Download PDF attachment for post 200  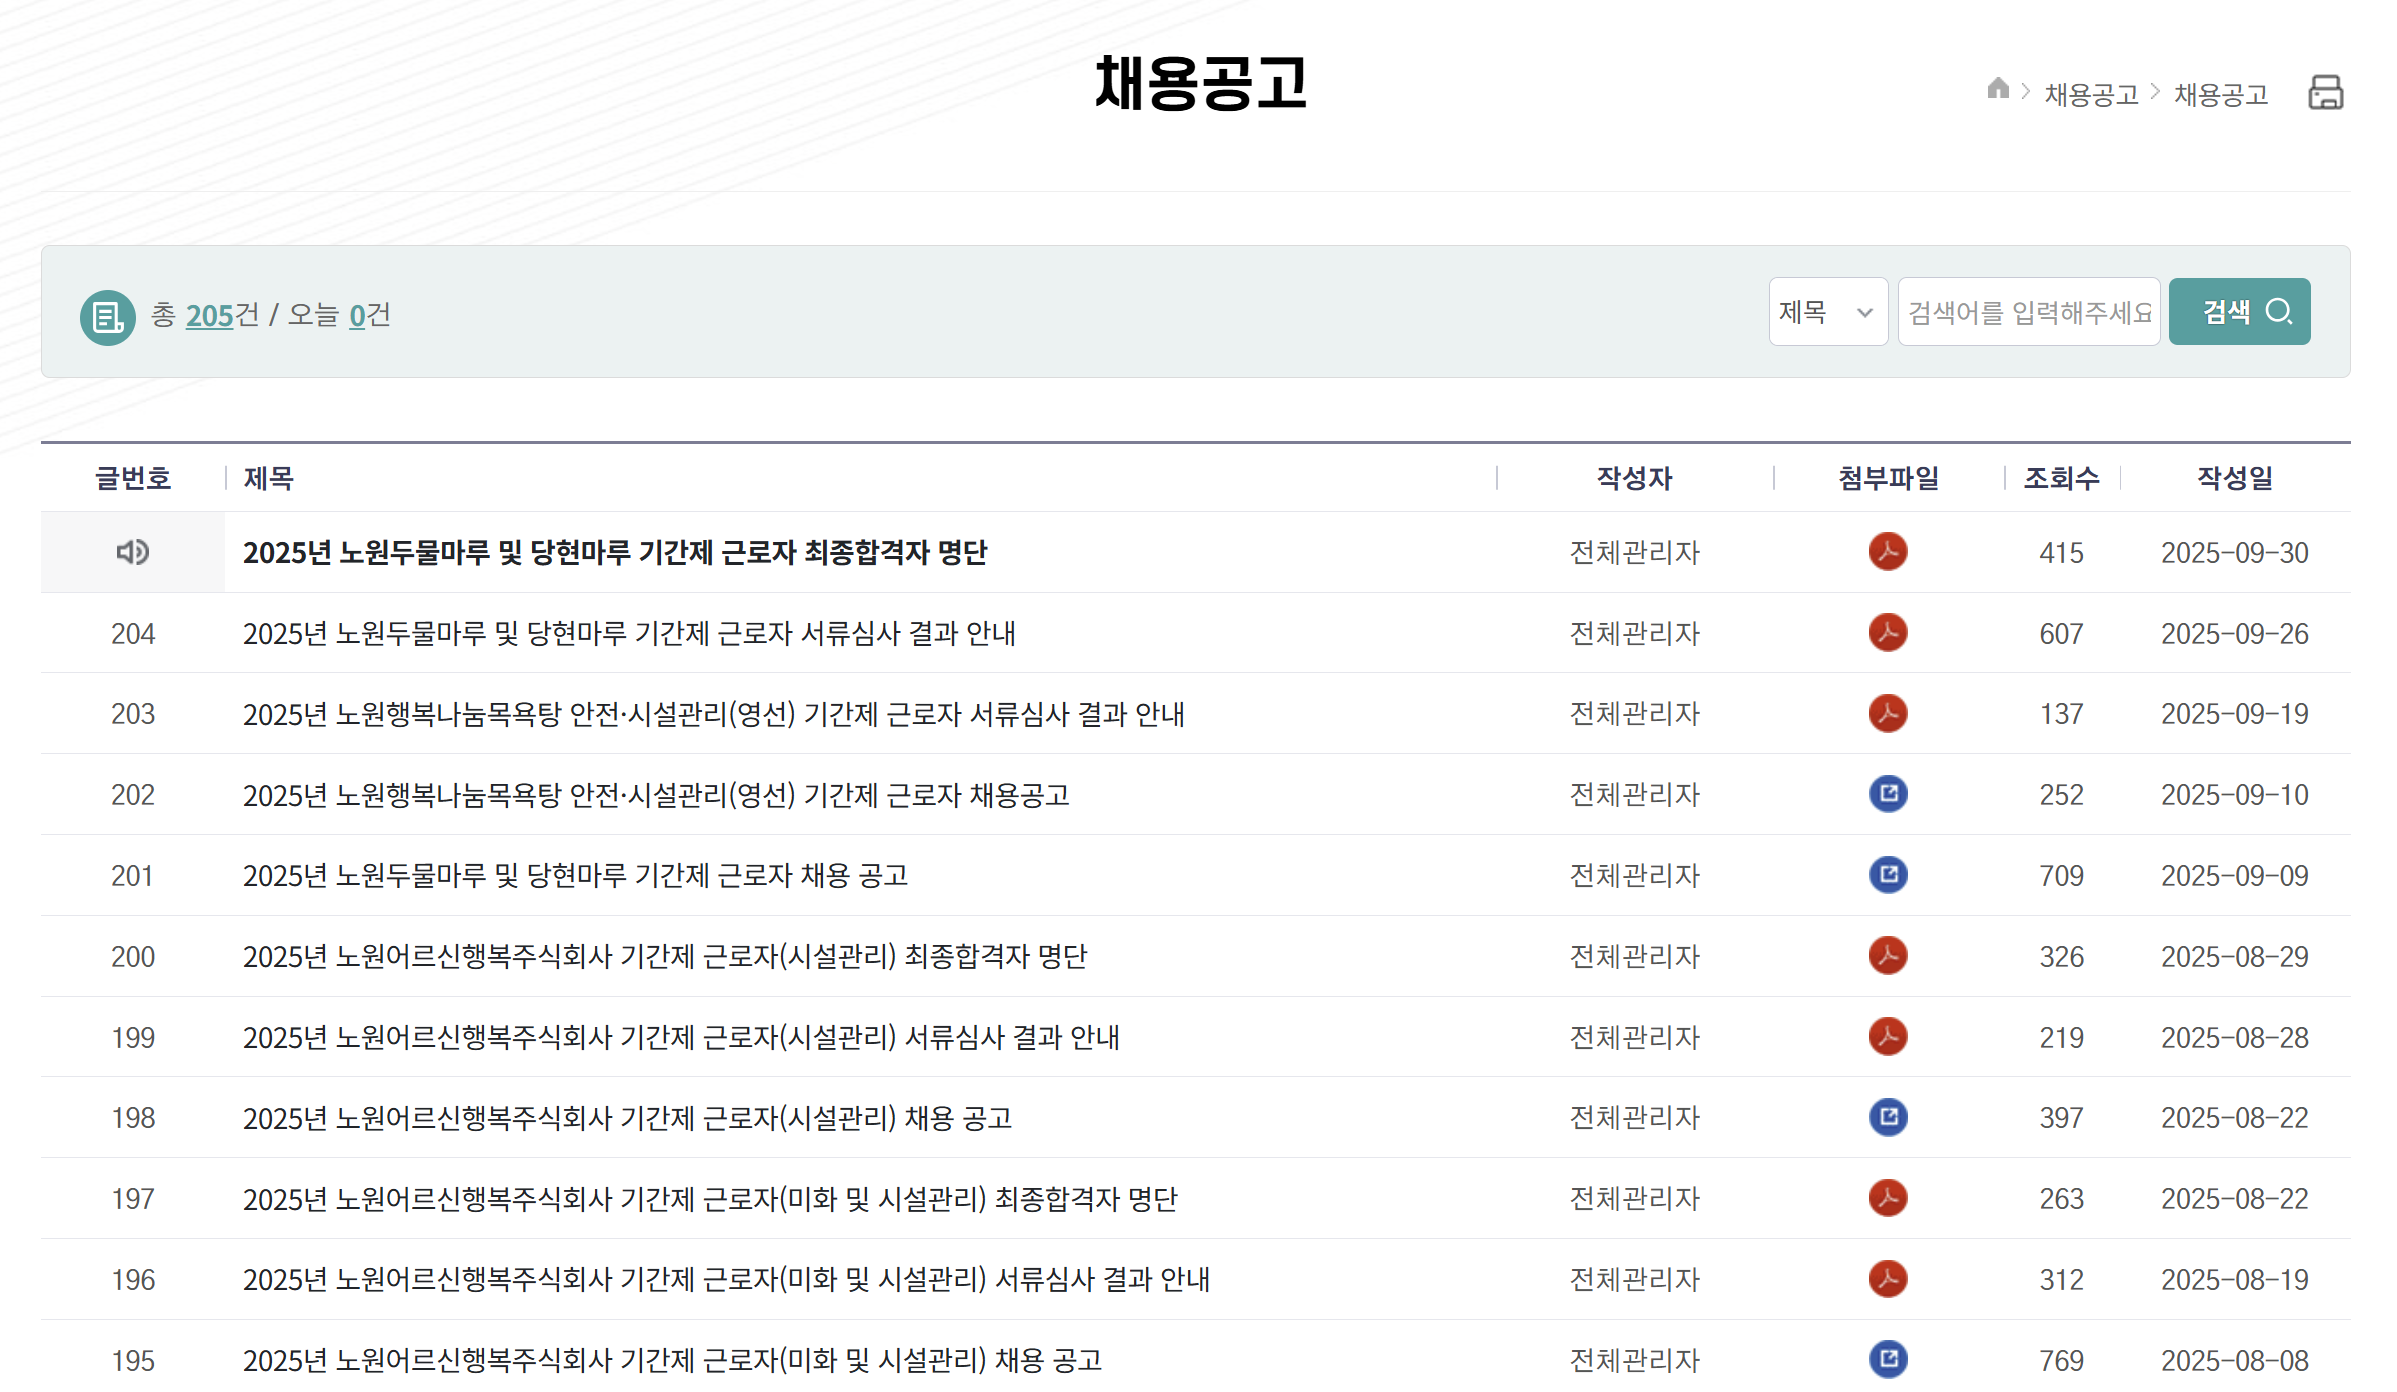click(x=1887, y=956)
